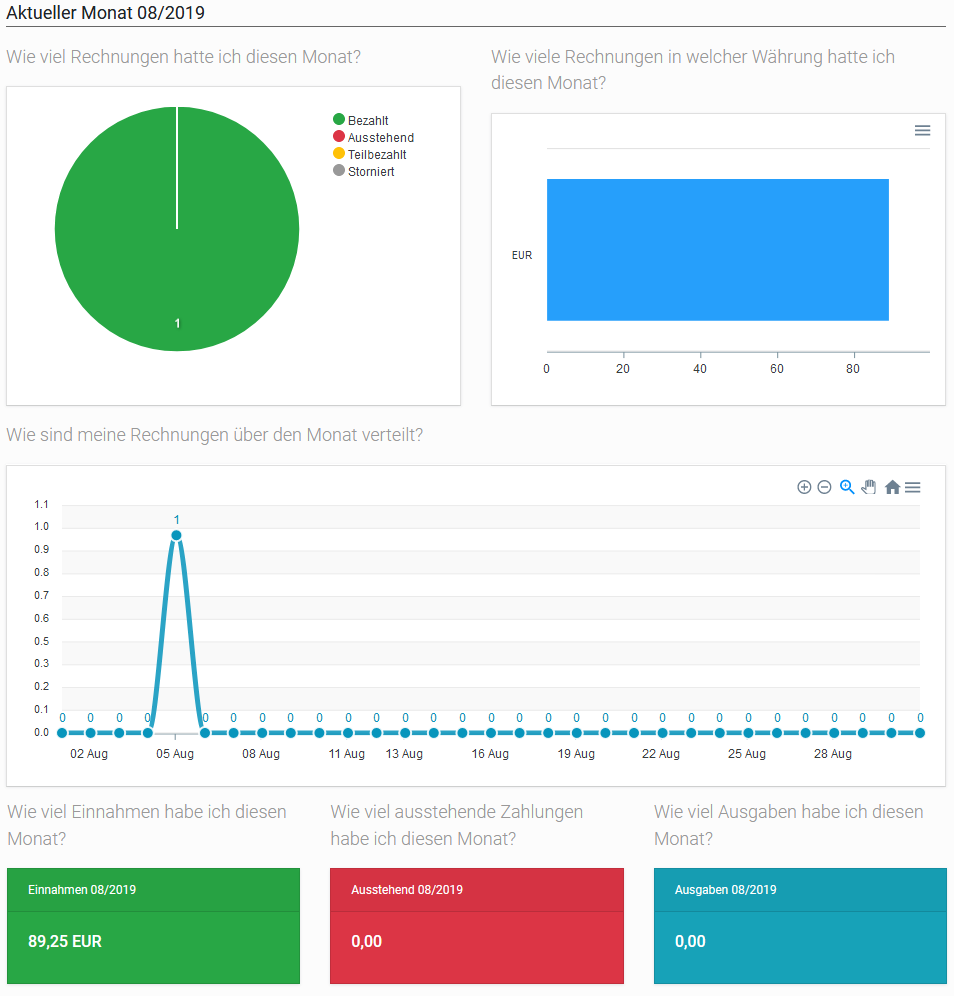
Task: Click the 80 tick label on bar chart
Action: 853,369
